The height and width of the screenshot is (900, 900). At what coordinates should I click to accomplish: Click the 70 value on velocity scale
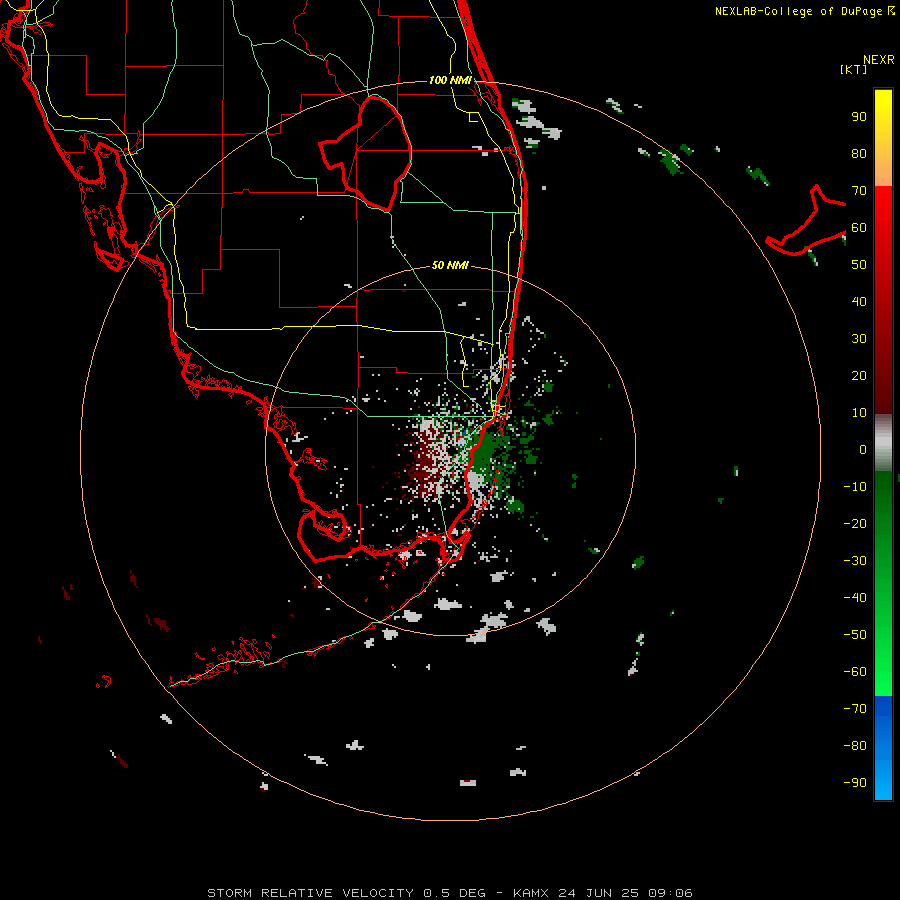[859, 191]
